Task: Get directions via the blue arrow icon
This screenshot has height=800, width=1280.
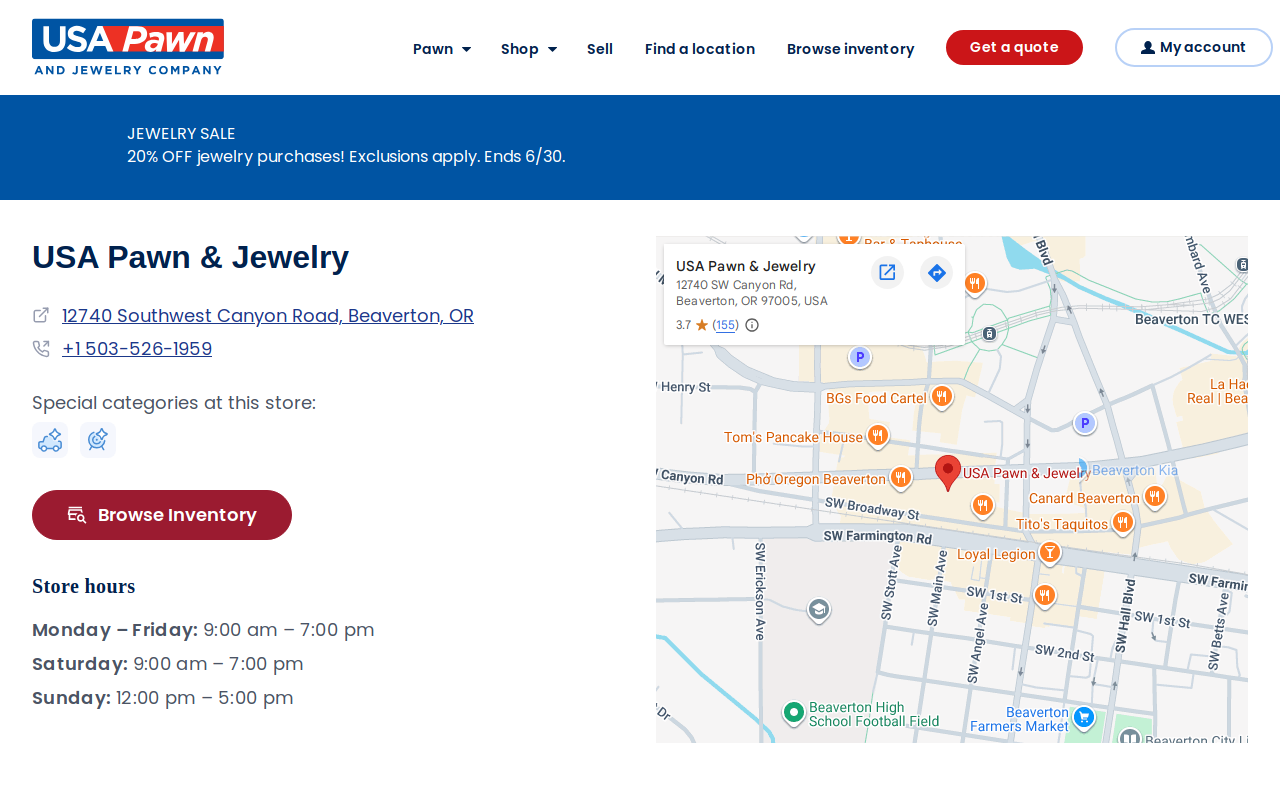Action: tap(936, 272)
